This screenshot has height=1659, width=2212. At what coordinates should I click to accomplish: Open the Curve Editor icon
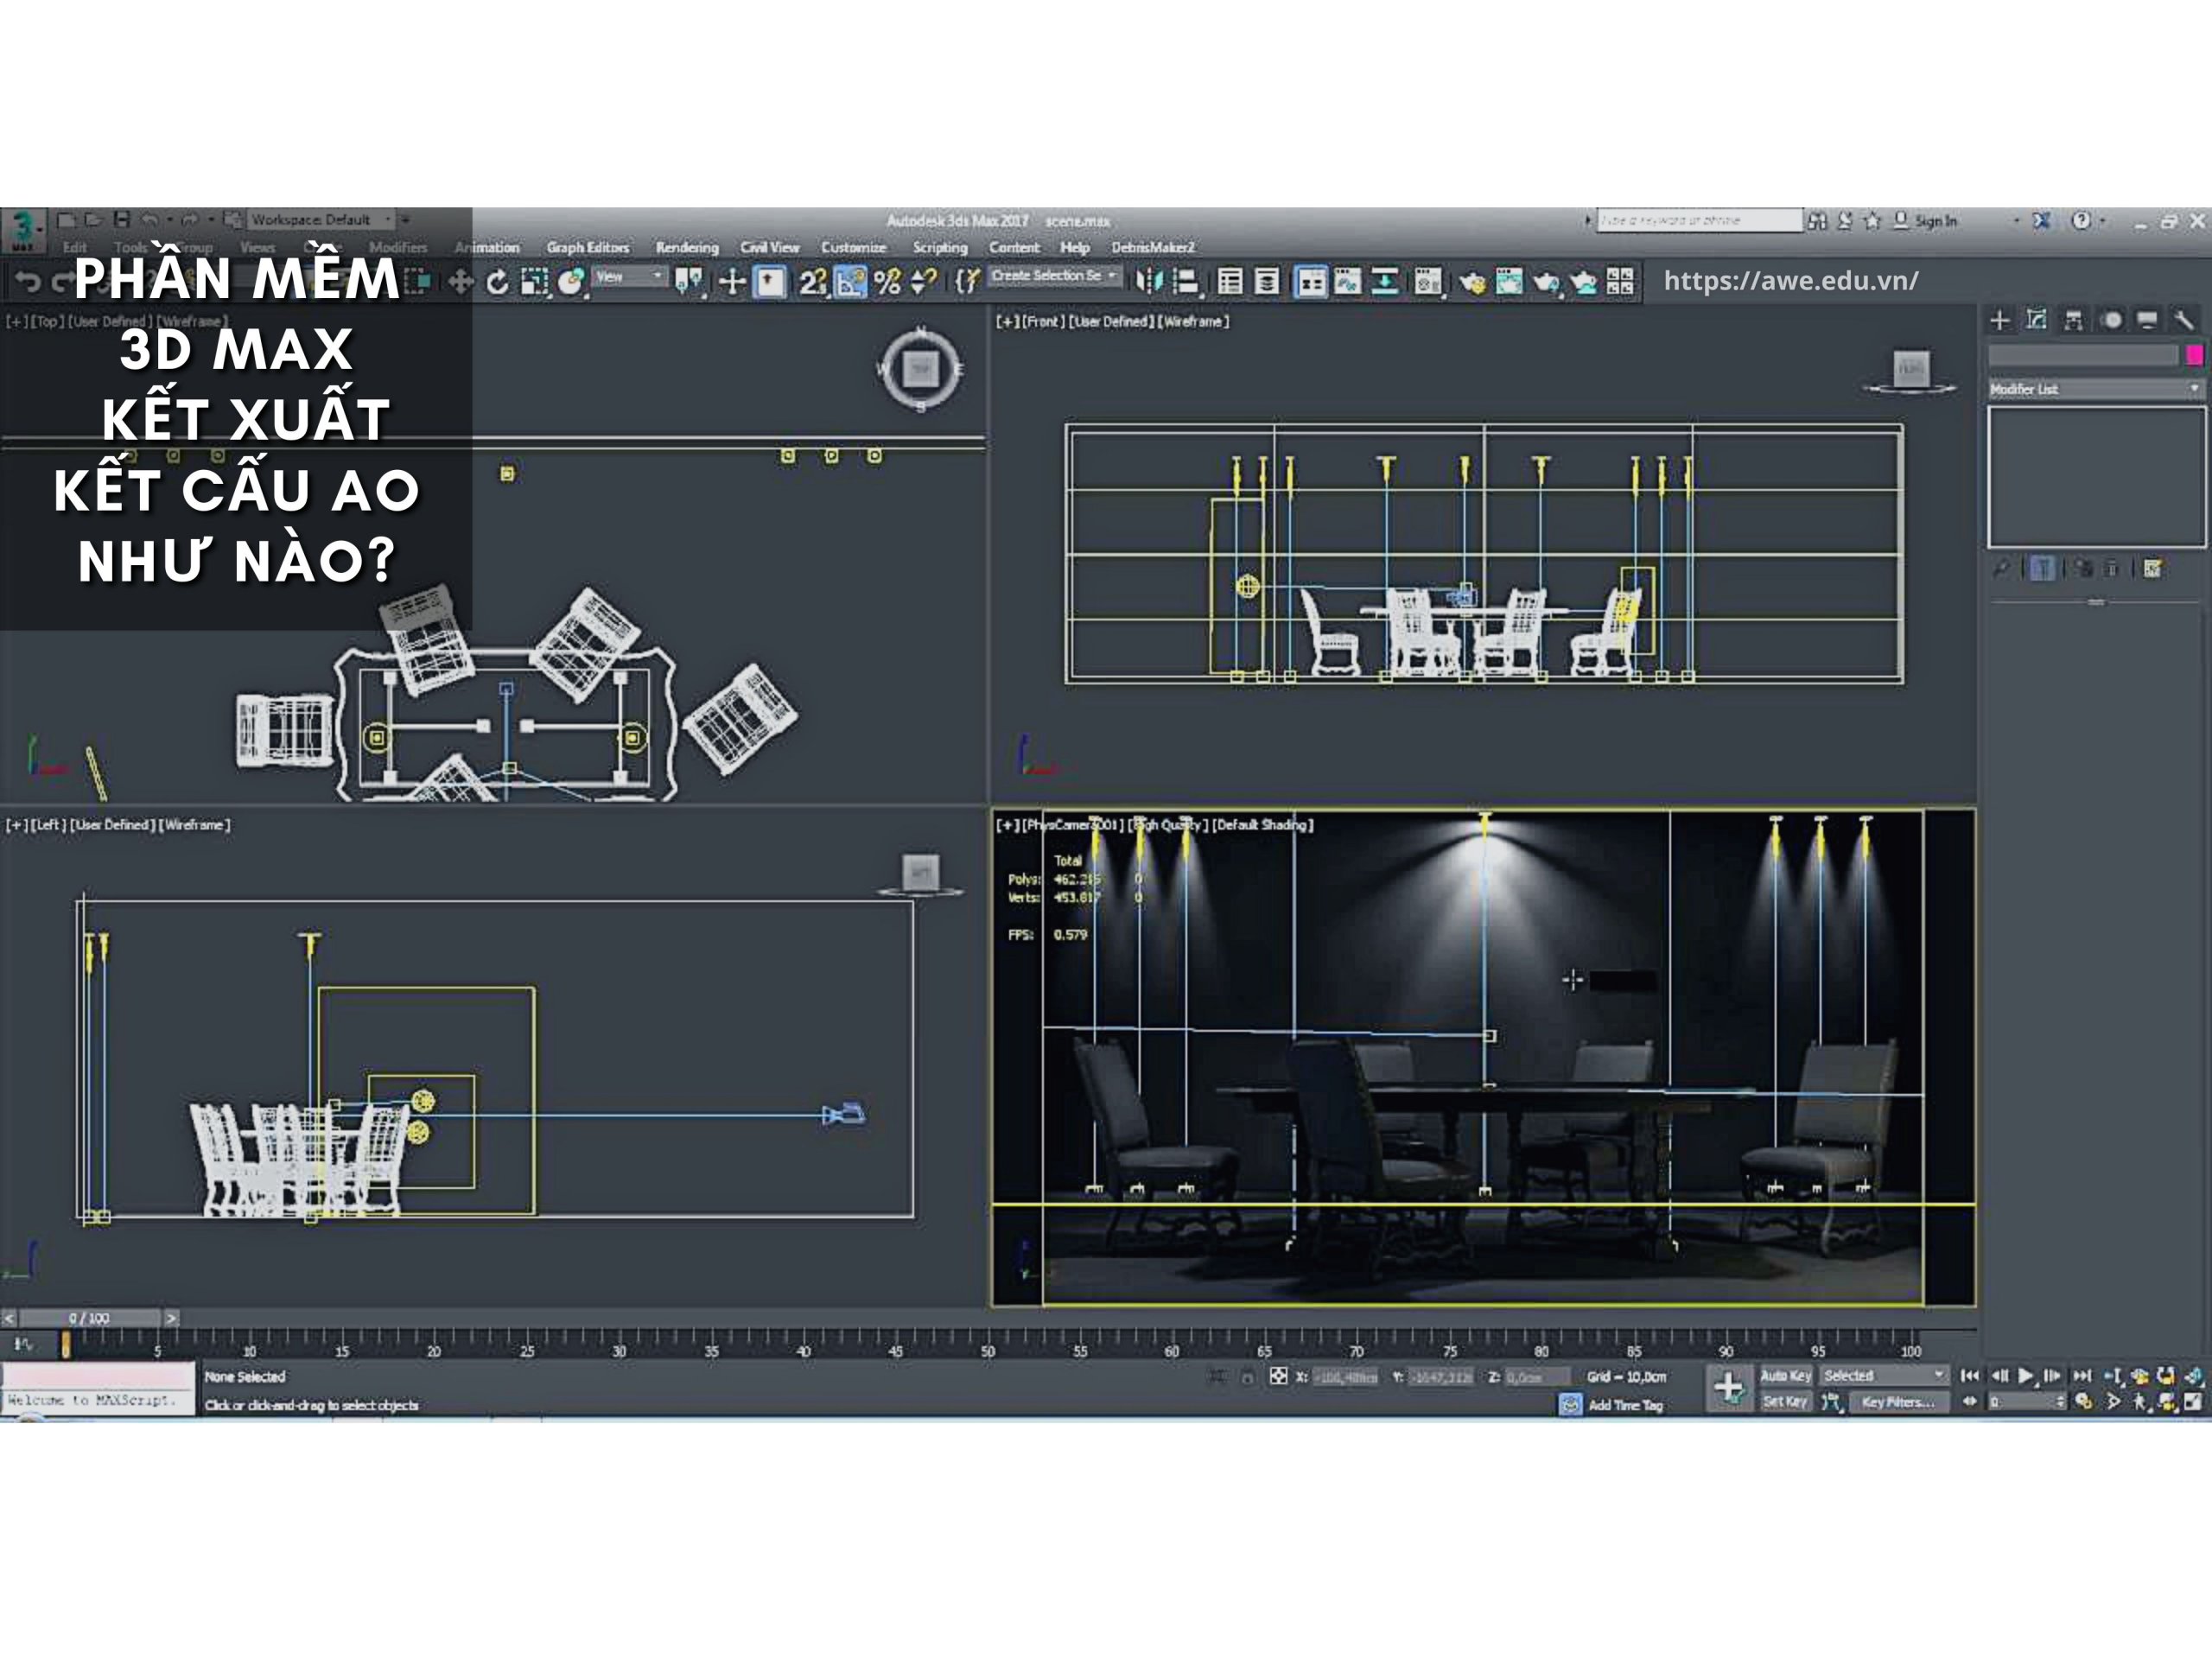pyautogui.click(x=1347, y=282)
